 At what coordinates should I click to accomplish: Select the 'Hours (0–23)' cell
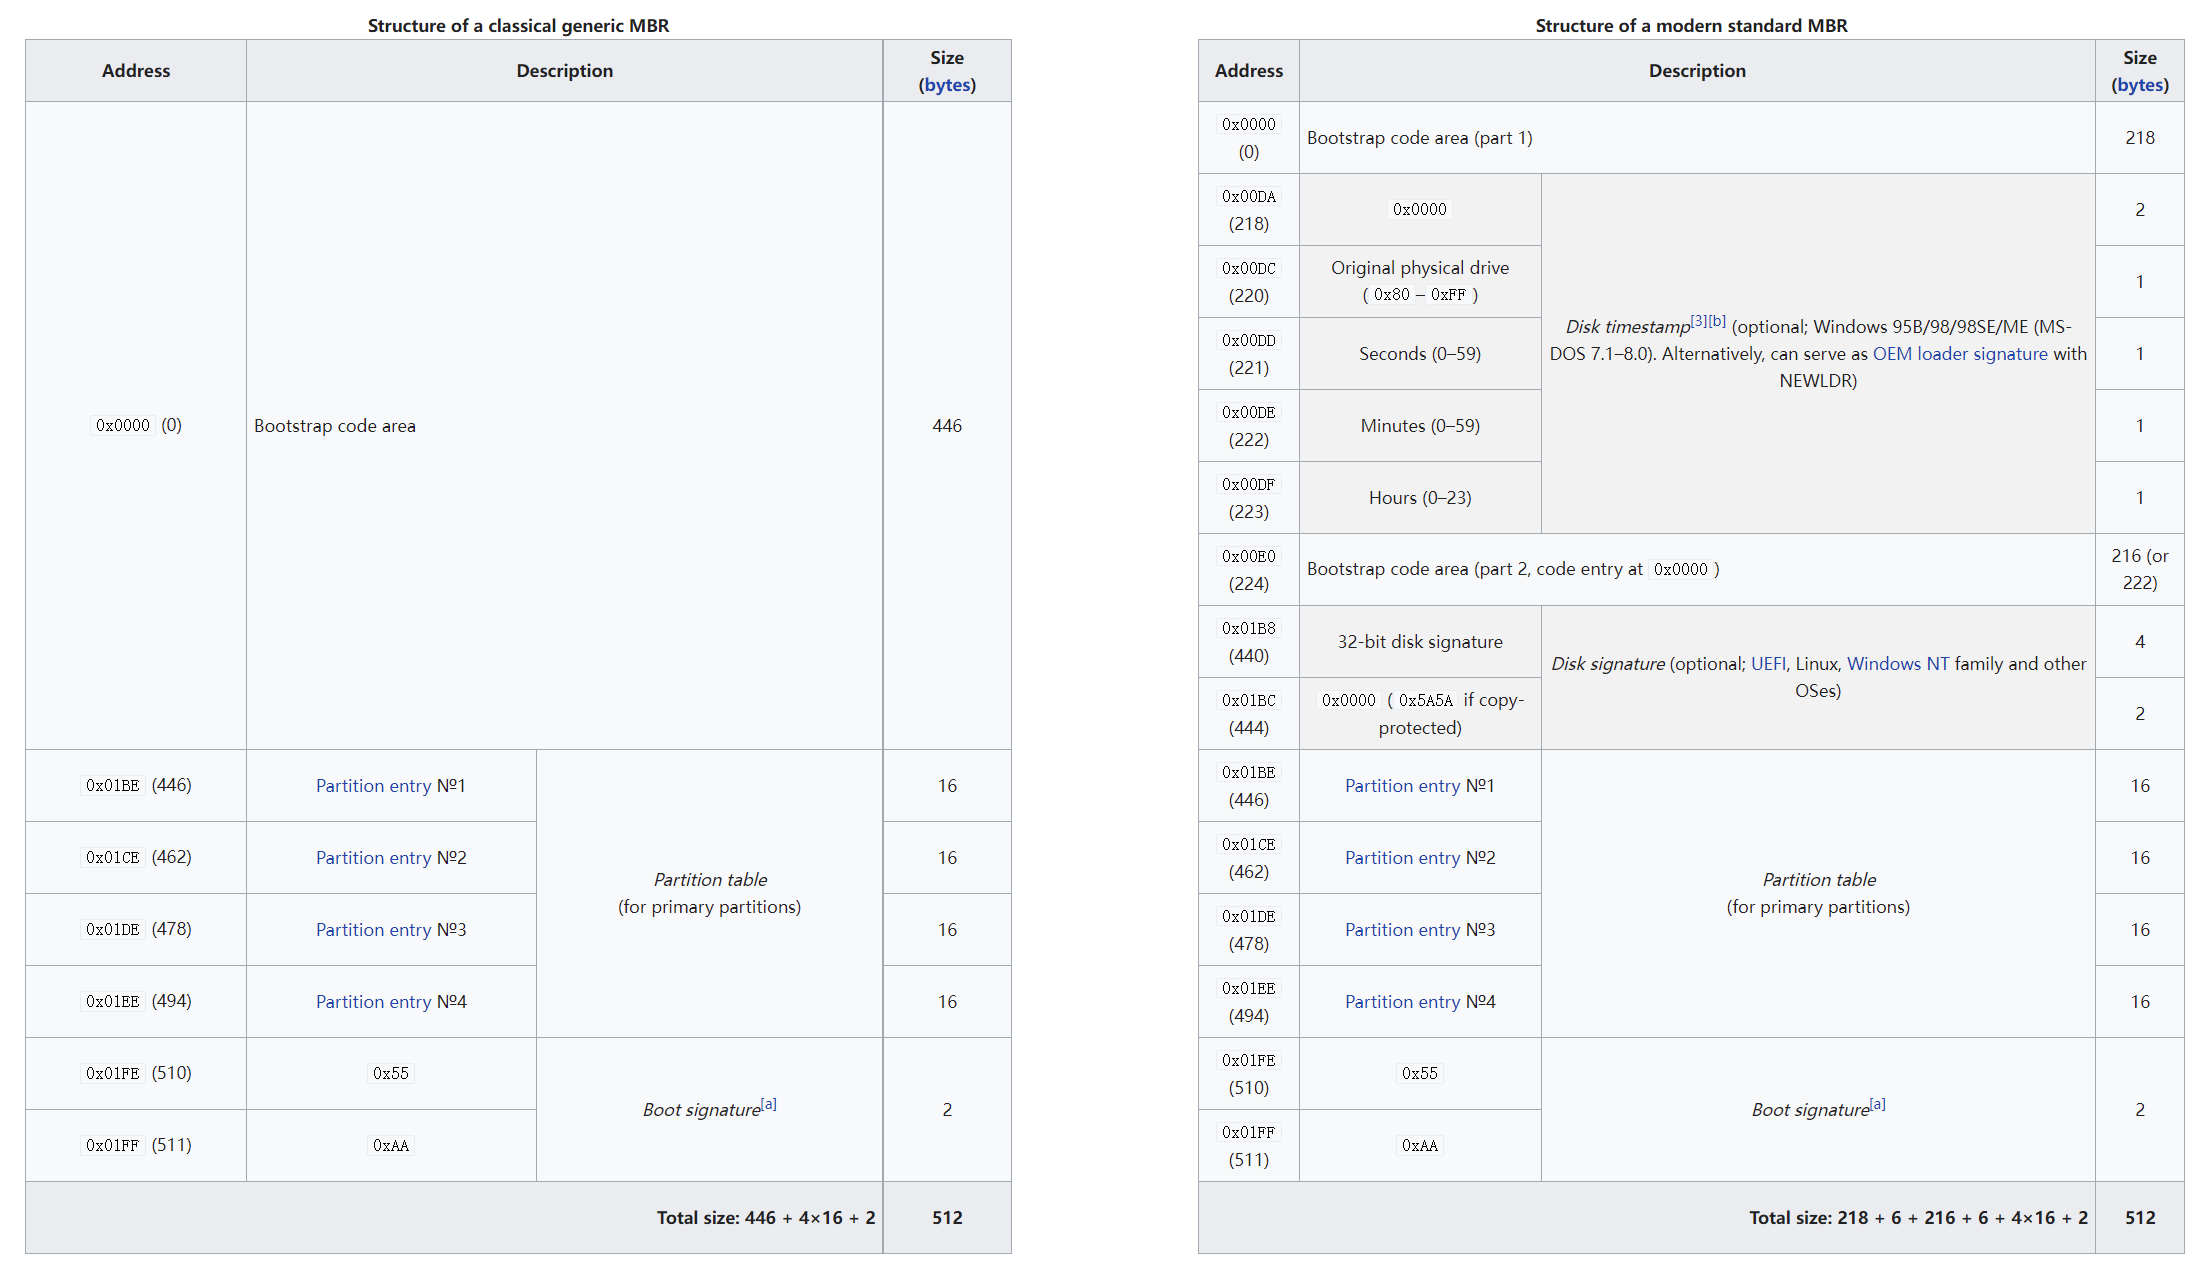1420,498
